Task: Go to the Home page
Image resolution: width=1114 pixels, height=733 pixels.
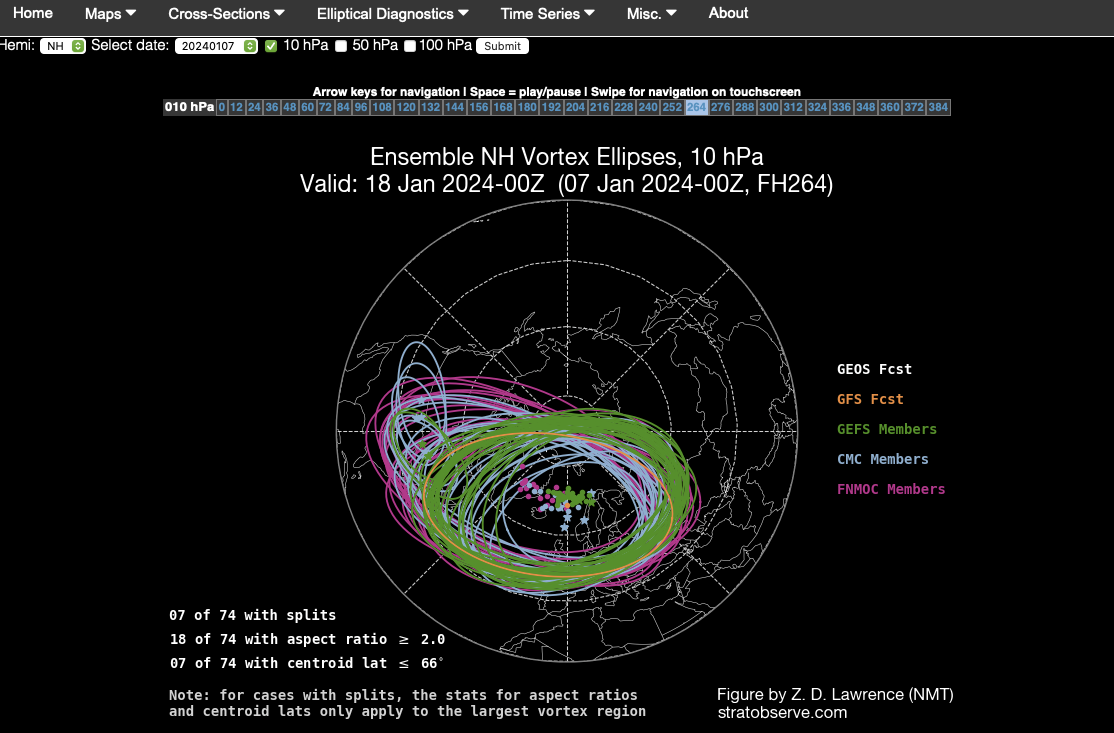Action: [x=33, y=13]
